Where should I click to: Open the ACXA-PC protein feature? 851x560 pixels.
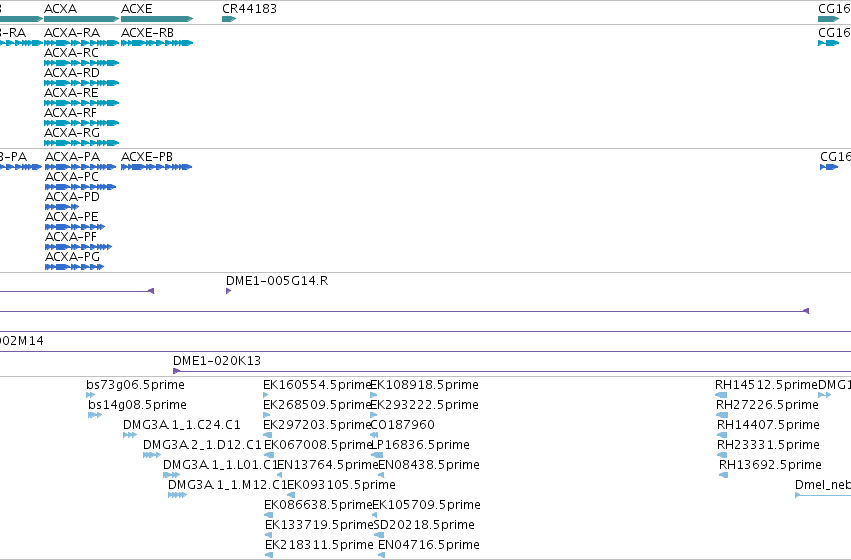point(80,187)
